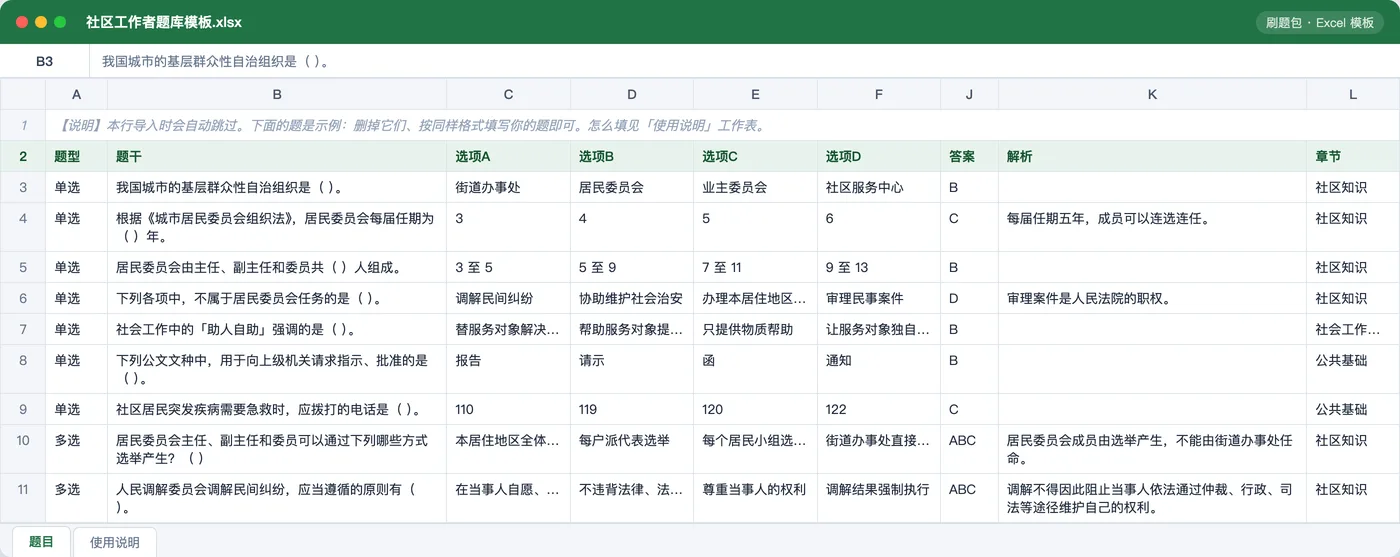Click option cell 120
Image resolution: width=1400 pixels, height=557 pixels.
tap(755, 409)
